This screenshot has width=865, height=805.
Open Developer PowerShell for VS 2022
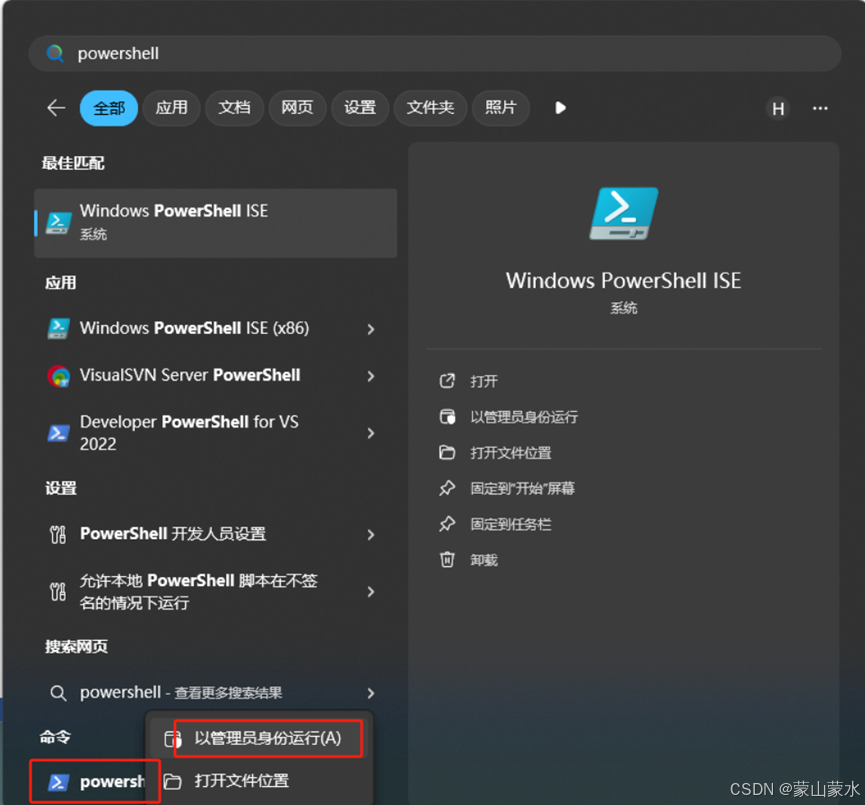click(x=216, y=433)
